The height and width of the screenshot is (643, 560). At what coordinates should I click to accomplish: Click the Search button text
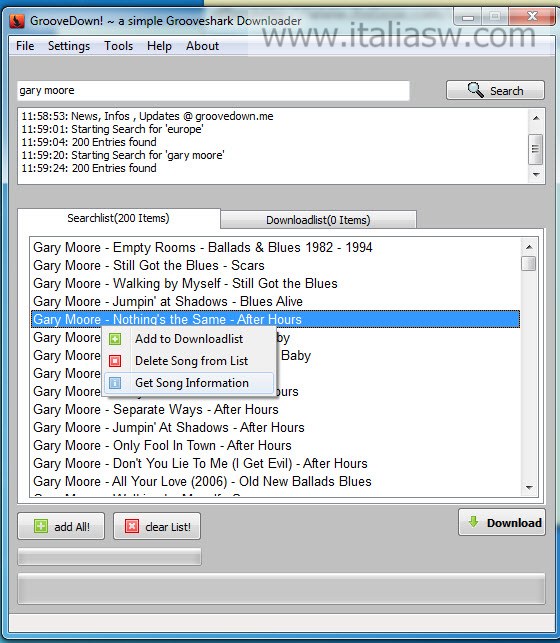click(x=507, y=91)
